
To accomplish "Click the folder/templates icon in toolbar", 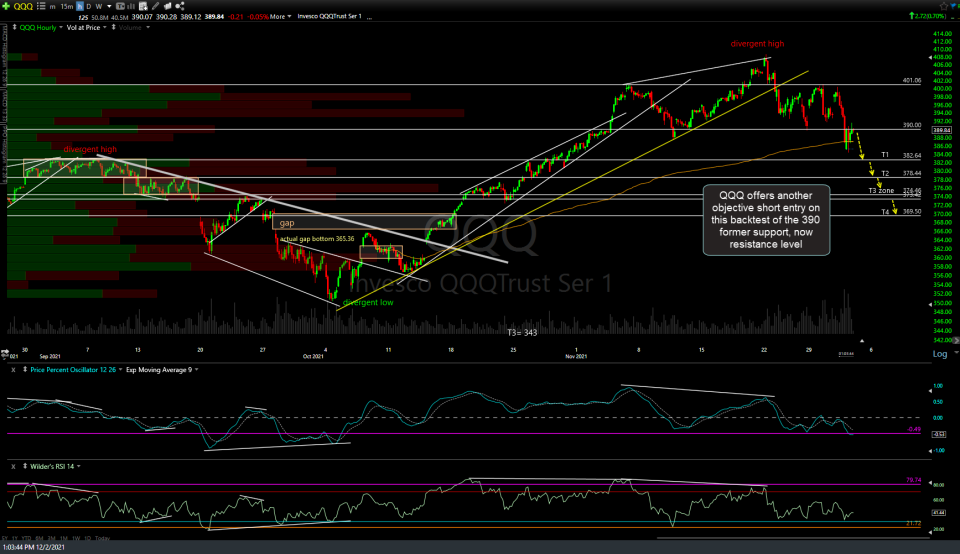I will click(x=167, y=6).
